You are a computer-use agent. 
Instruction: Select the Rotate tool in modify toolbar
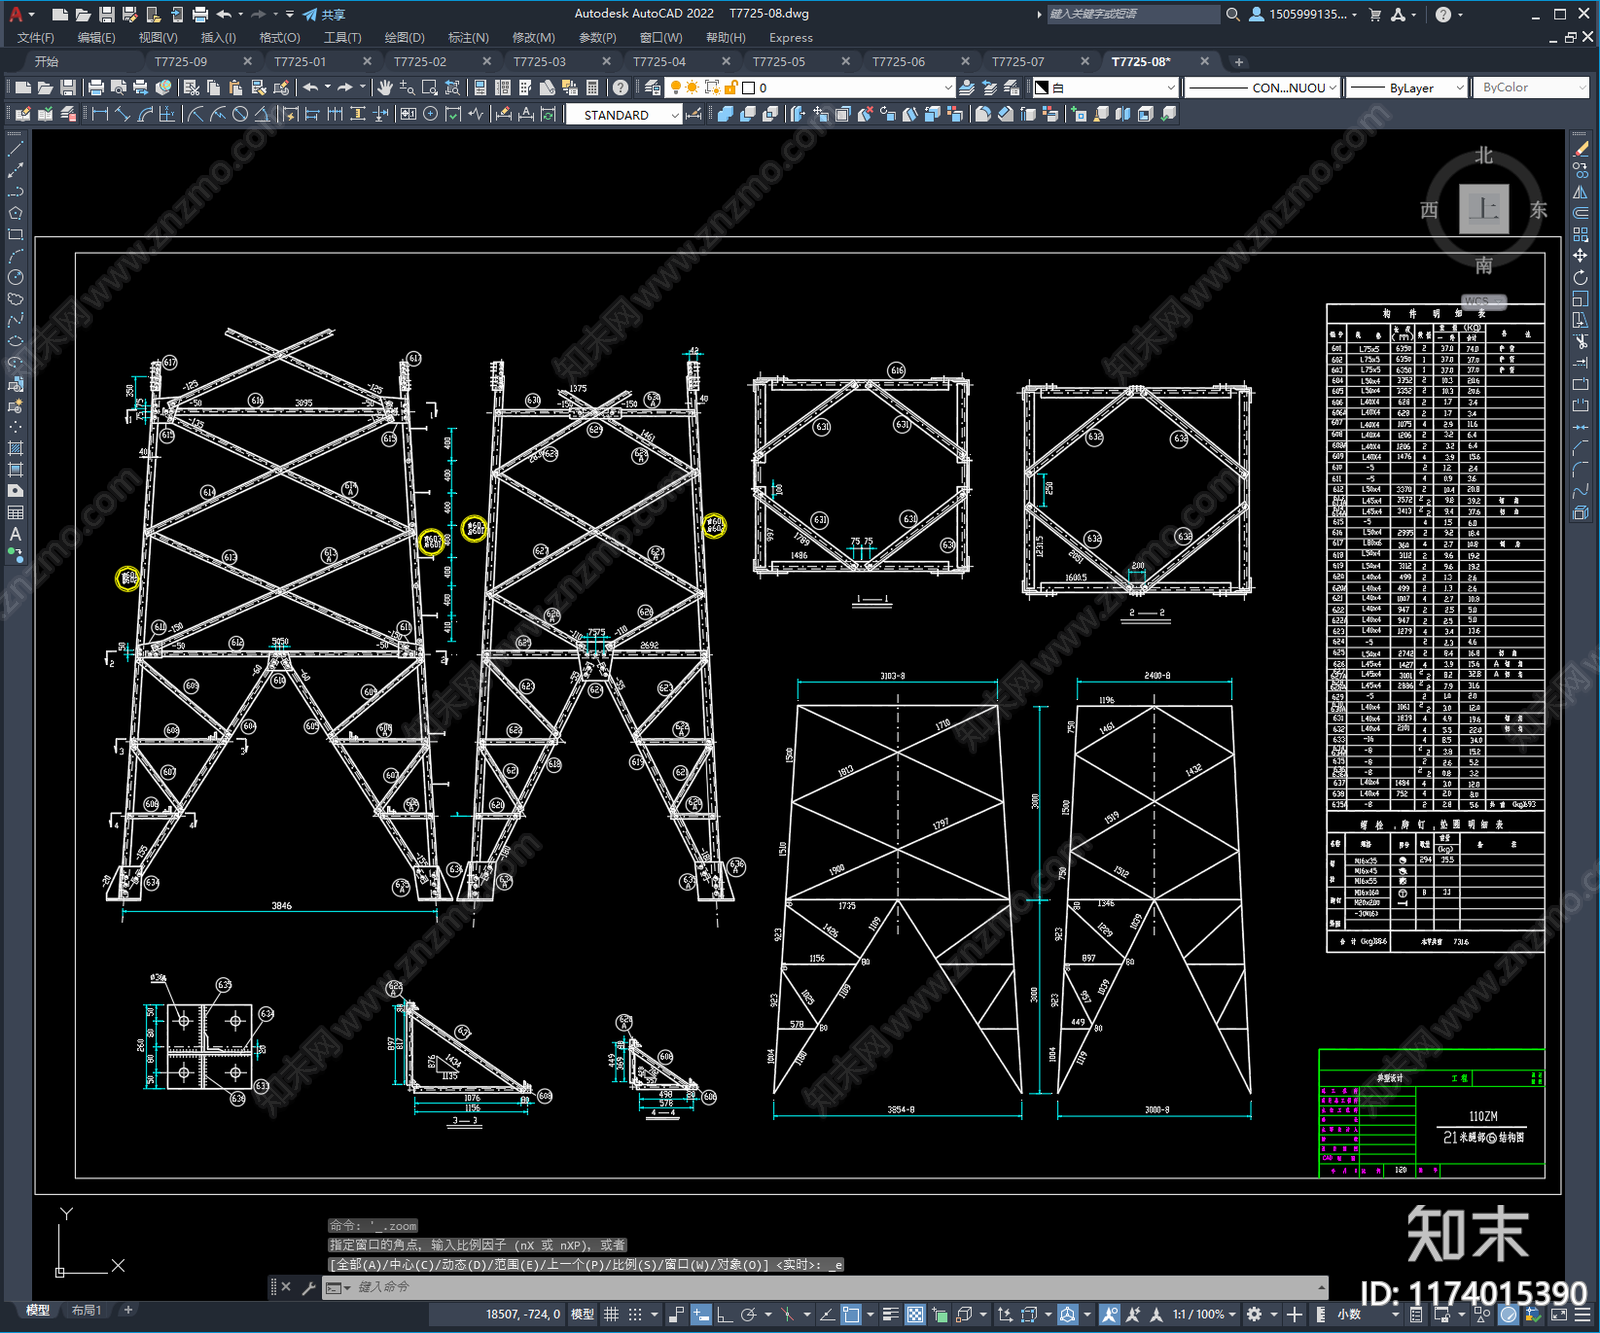click(1580, 277)
